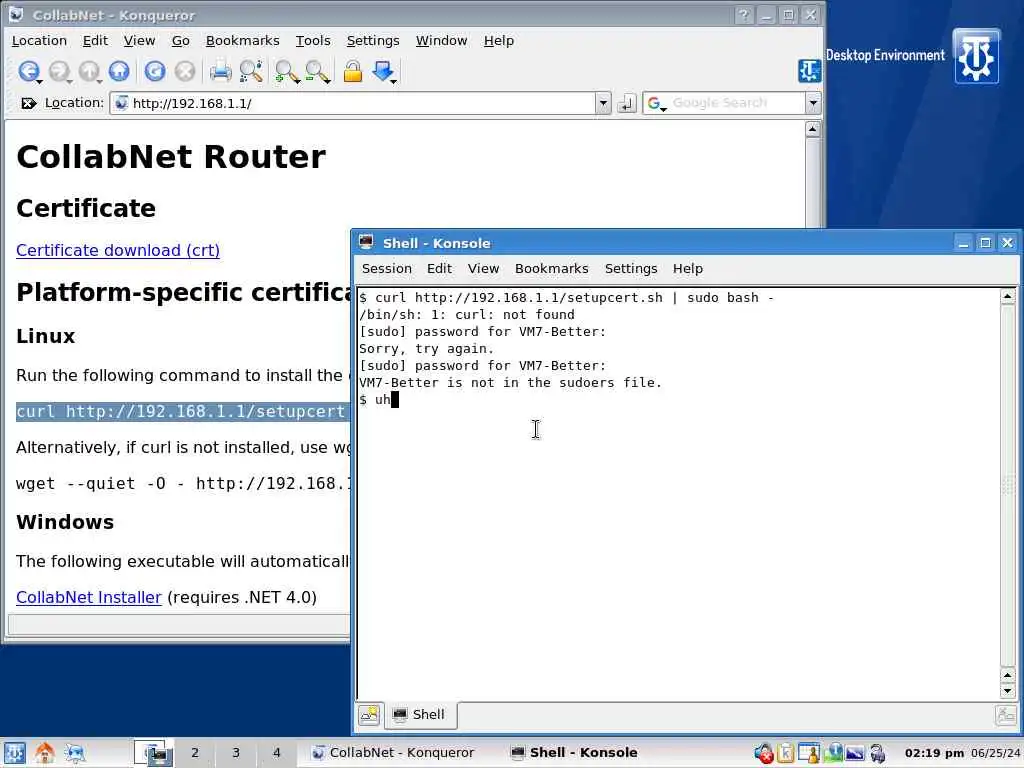Screen dimensions: 1024x768
Task: Select the Shell tab in Konsole
Action: [x=419, y=714]
